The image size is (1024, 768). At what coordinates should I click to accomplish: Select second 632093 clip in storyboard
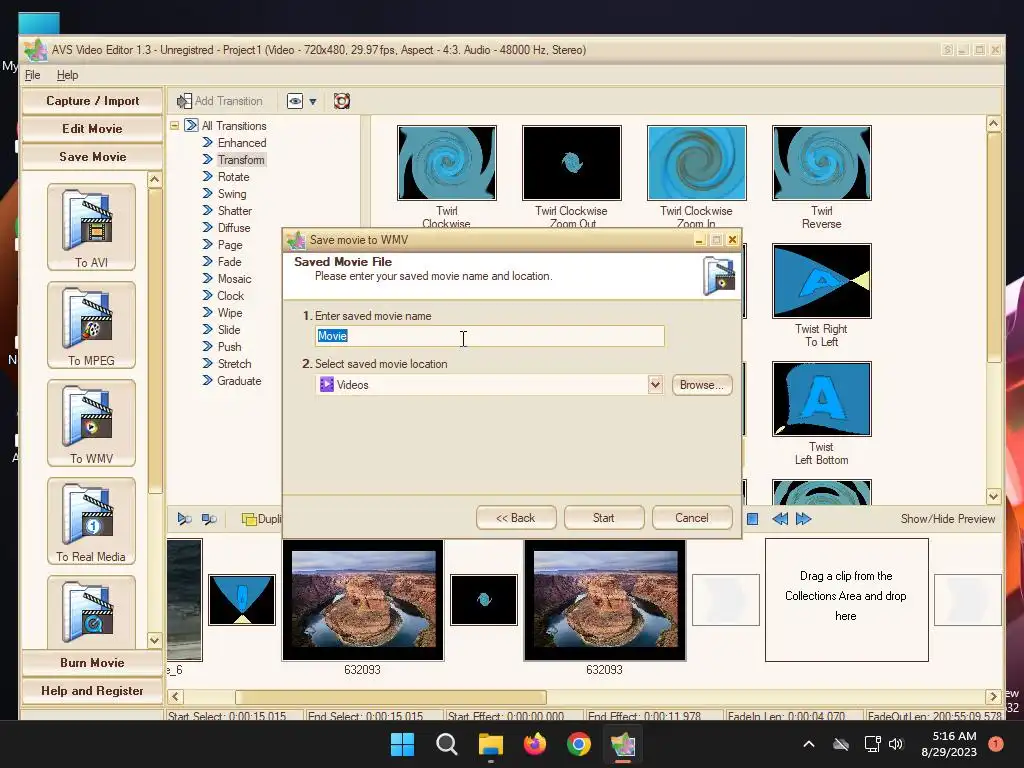[605, 600]
